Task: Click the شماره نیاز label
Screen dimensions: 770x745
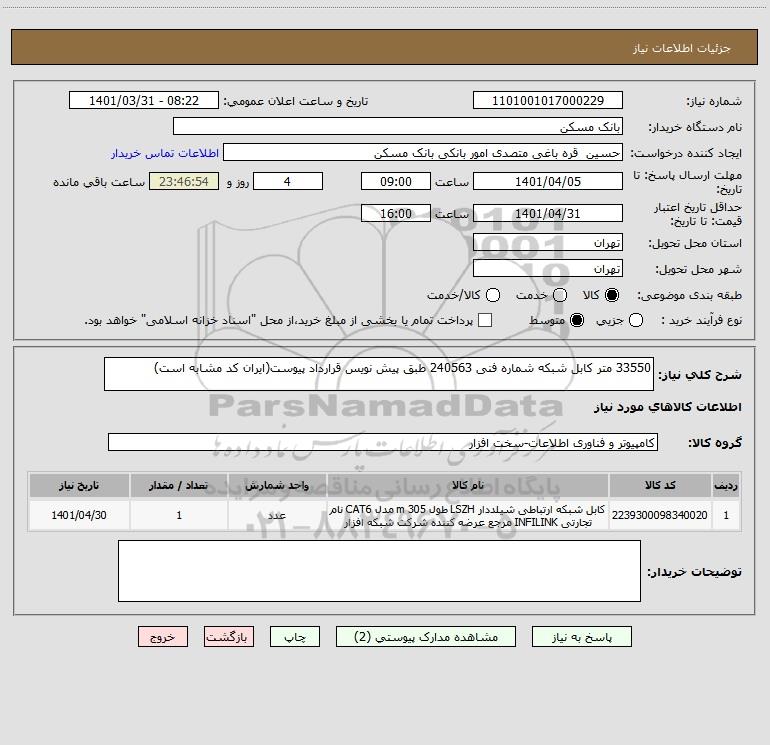Action: point(714,102)
